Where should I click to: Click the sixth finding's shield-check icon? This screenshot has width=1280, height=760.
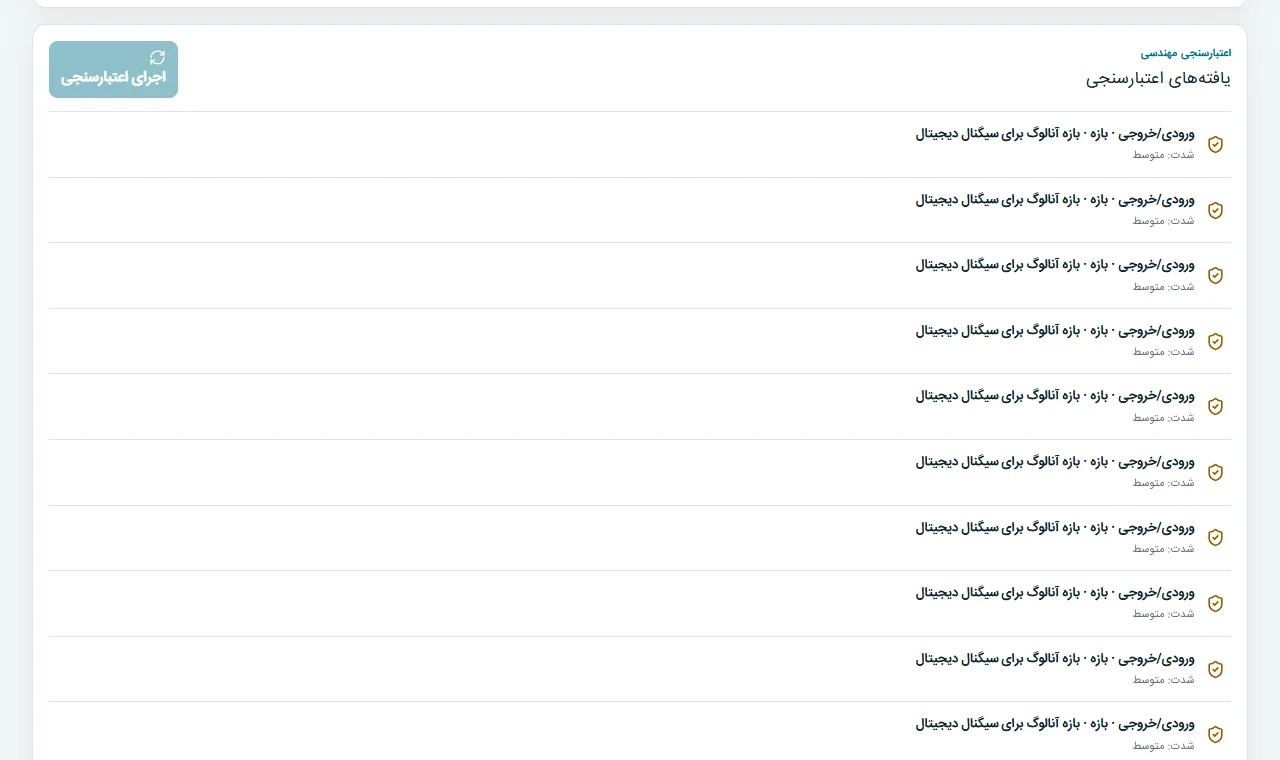pyautogui.click(x=1215, y=472)
